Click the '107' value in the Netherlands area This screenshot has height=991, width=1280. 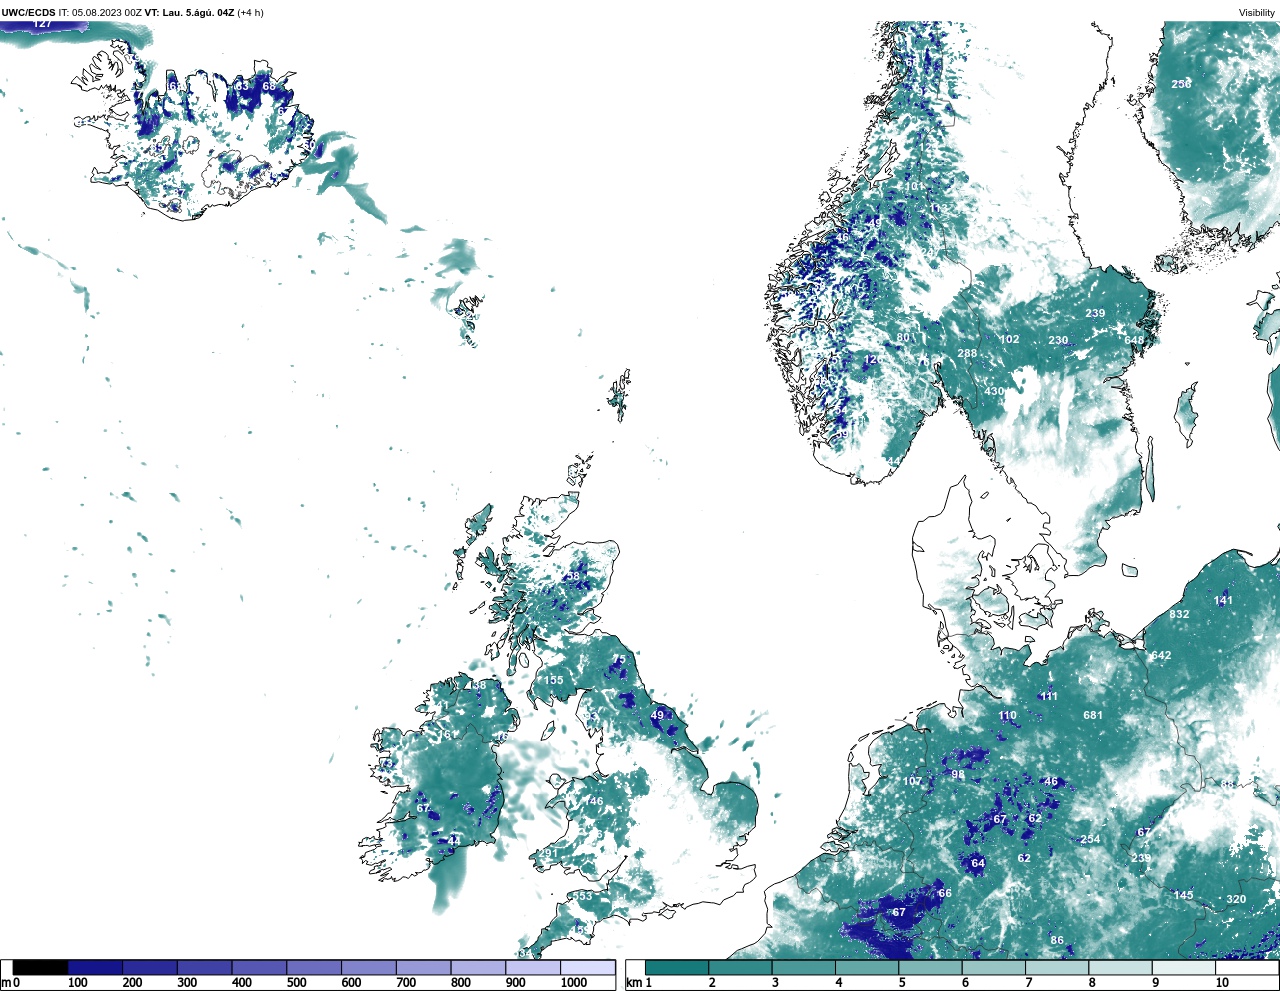click(x=913, y=781)
